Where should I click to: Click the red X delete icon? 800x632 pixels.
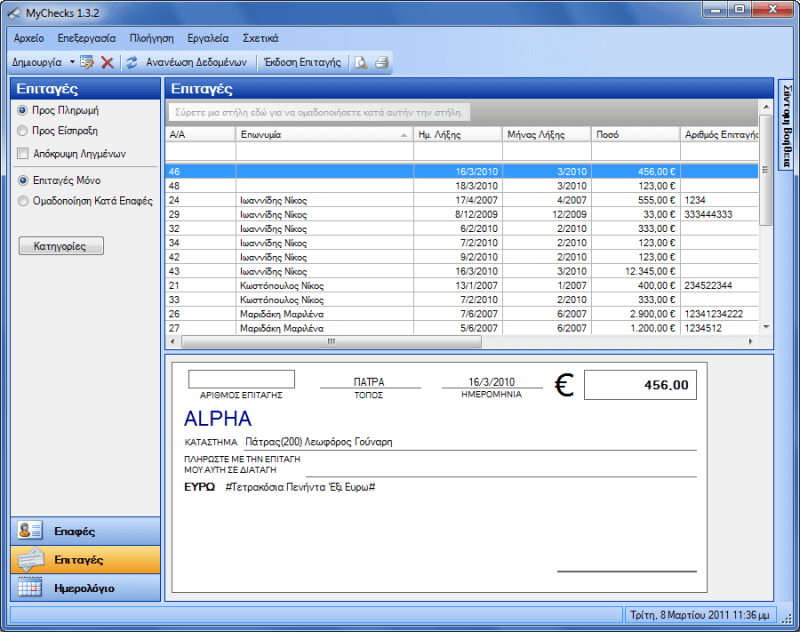click(x=107, y=62)
